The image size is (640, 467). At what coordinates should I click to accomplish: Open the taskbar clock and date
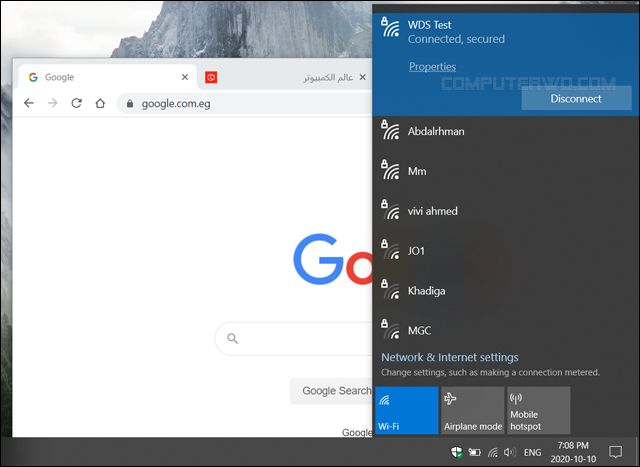573,452
